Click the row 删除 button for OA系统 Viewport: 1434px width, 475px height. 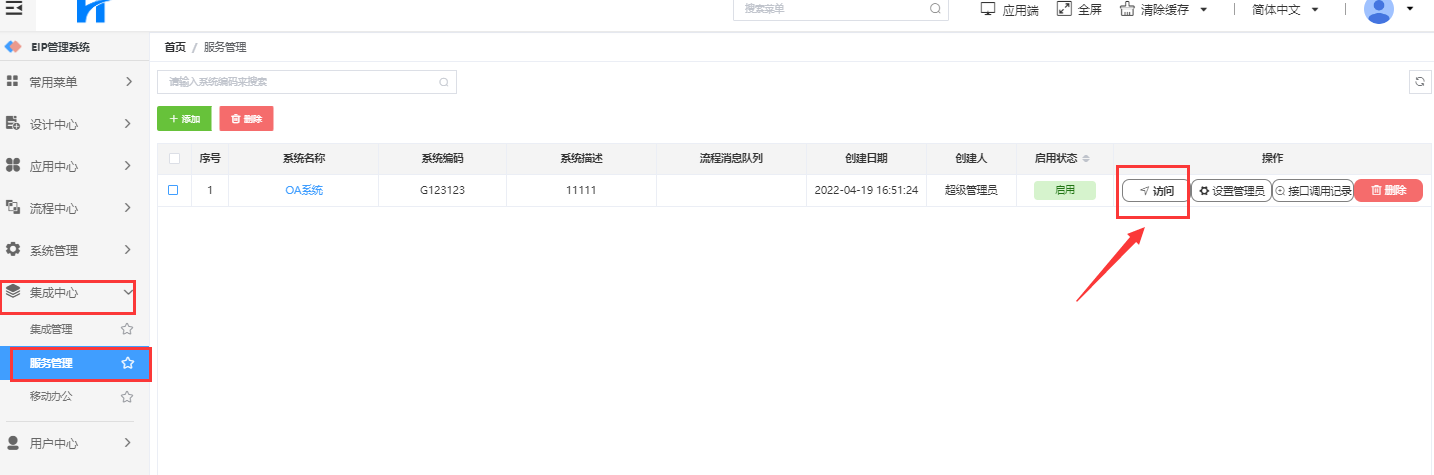(x=1388, y=190)
